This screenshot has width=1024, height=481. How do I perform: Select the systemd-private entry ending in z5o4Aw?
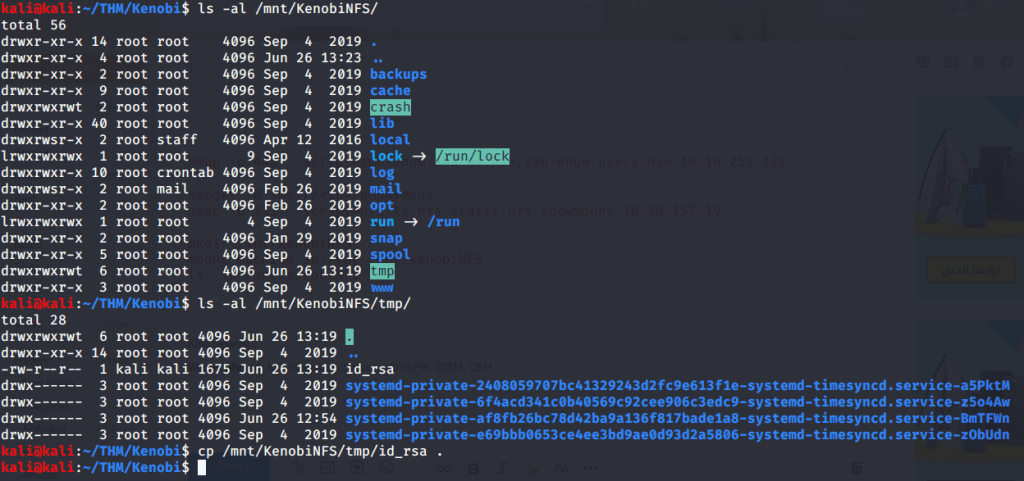tap(677, 402)
